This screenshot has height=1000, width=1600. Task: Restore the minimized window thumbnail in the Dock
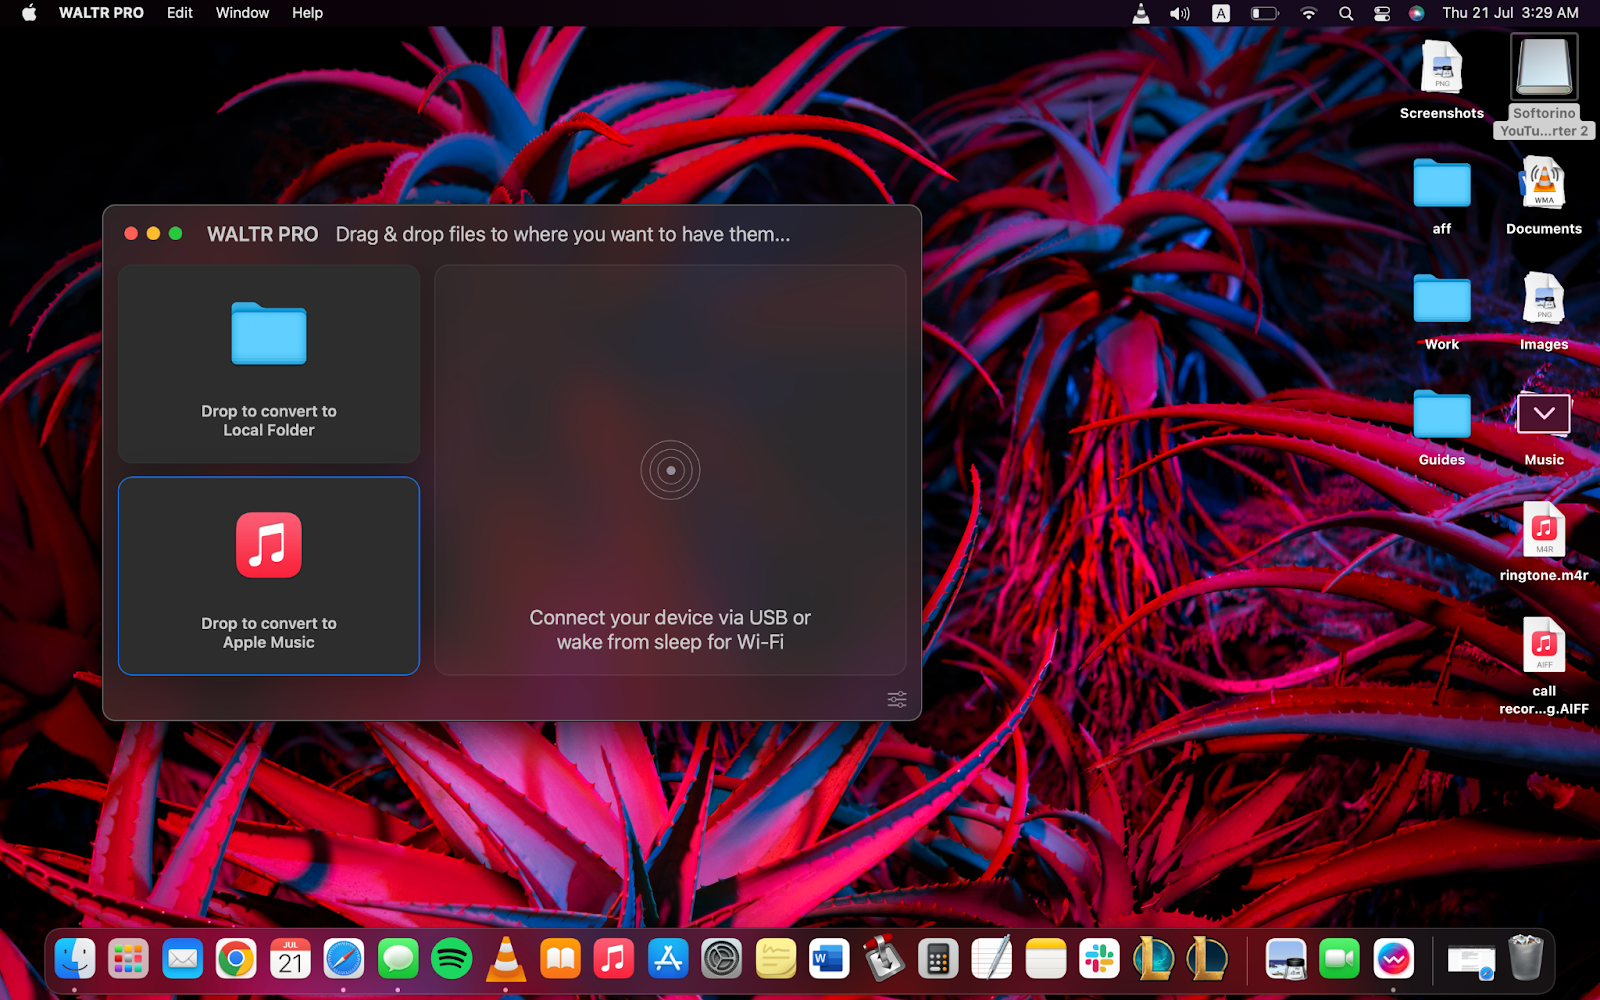[x=1472, y=961]
